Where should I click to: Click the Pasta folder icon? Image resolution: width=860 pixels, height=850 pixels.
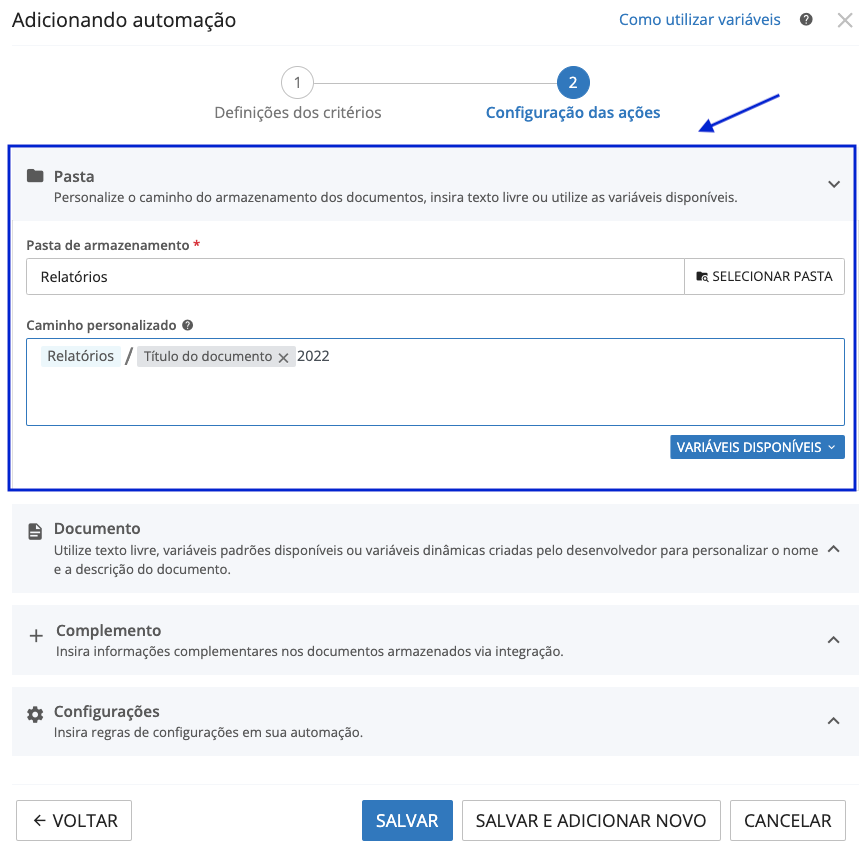(35, 176)
